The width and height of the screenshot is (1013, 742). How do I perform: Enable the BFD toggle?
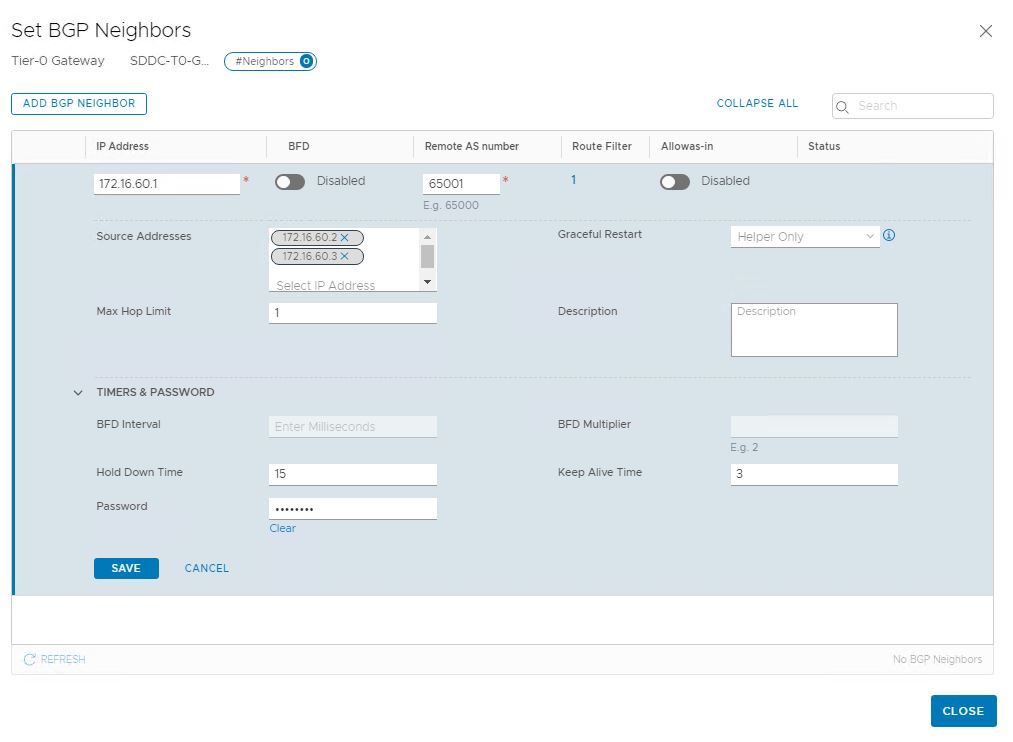289,182
